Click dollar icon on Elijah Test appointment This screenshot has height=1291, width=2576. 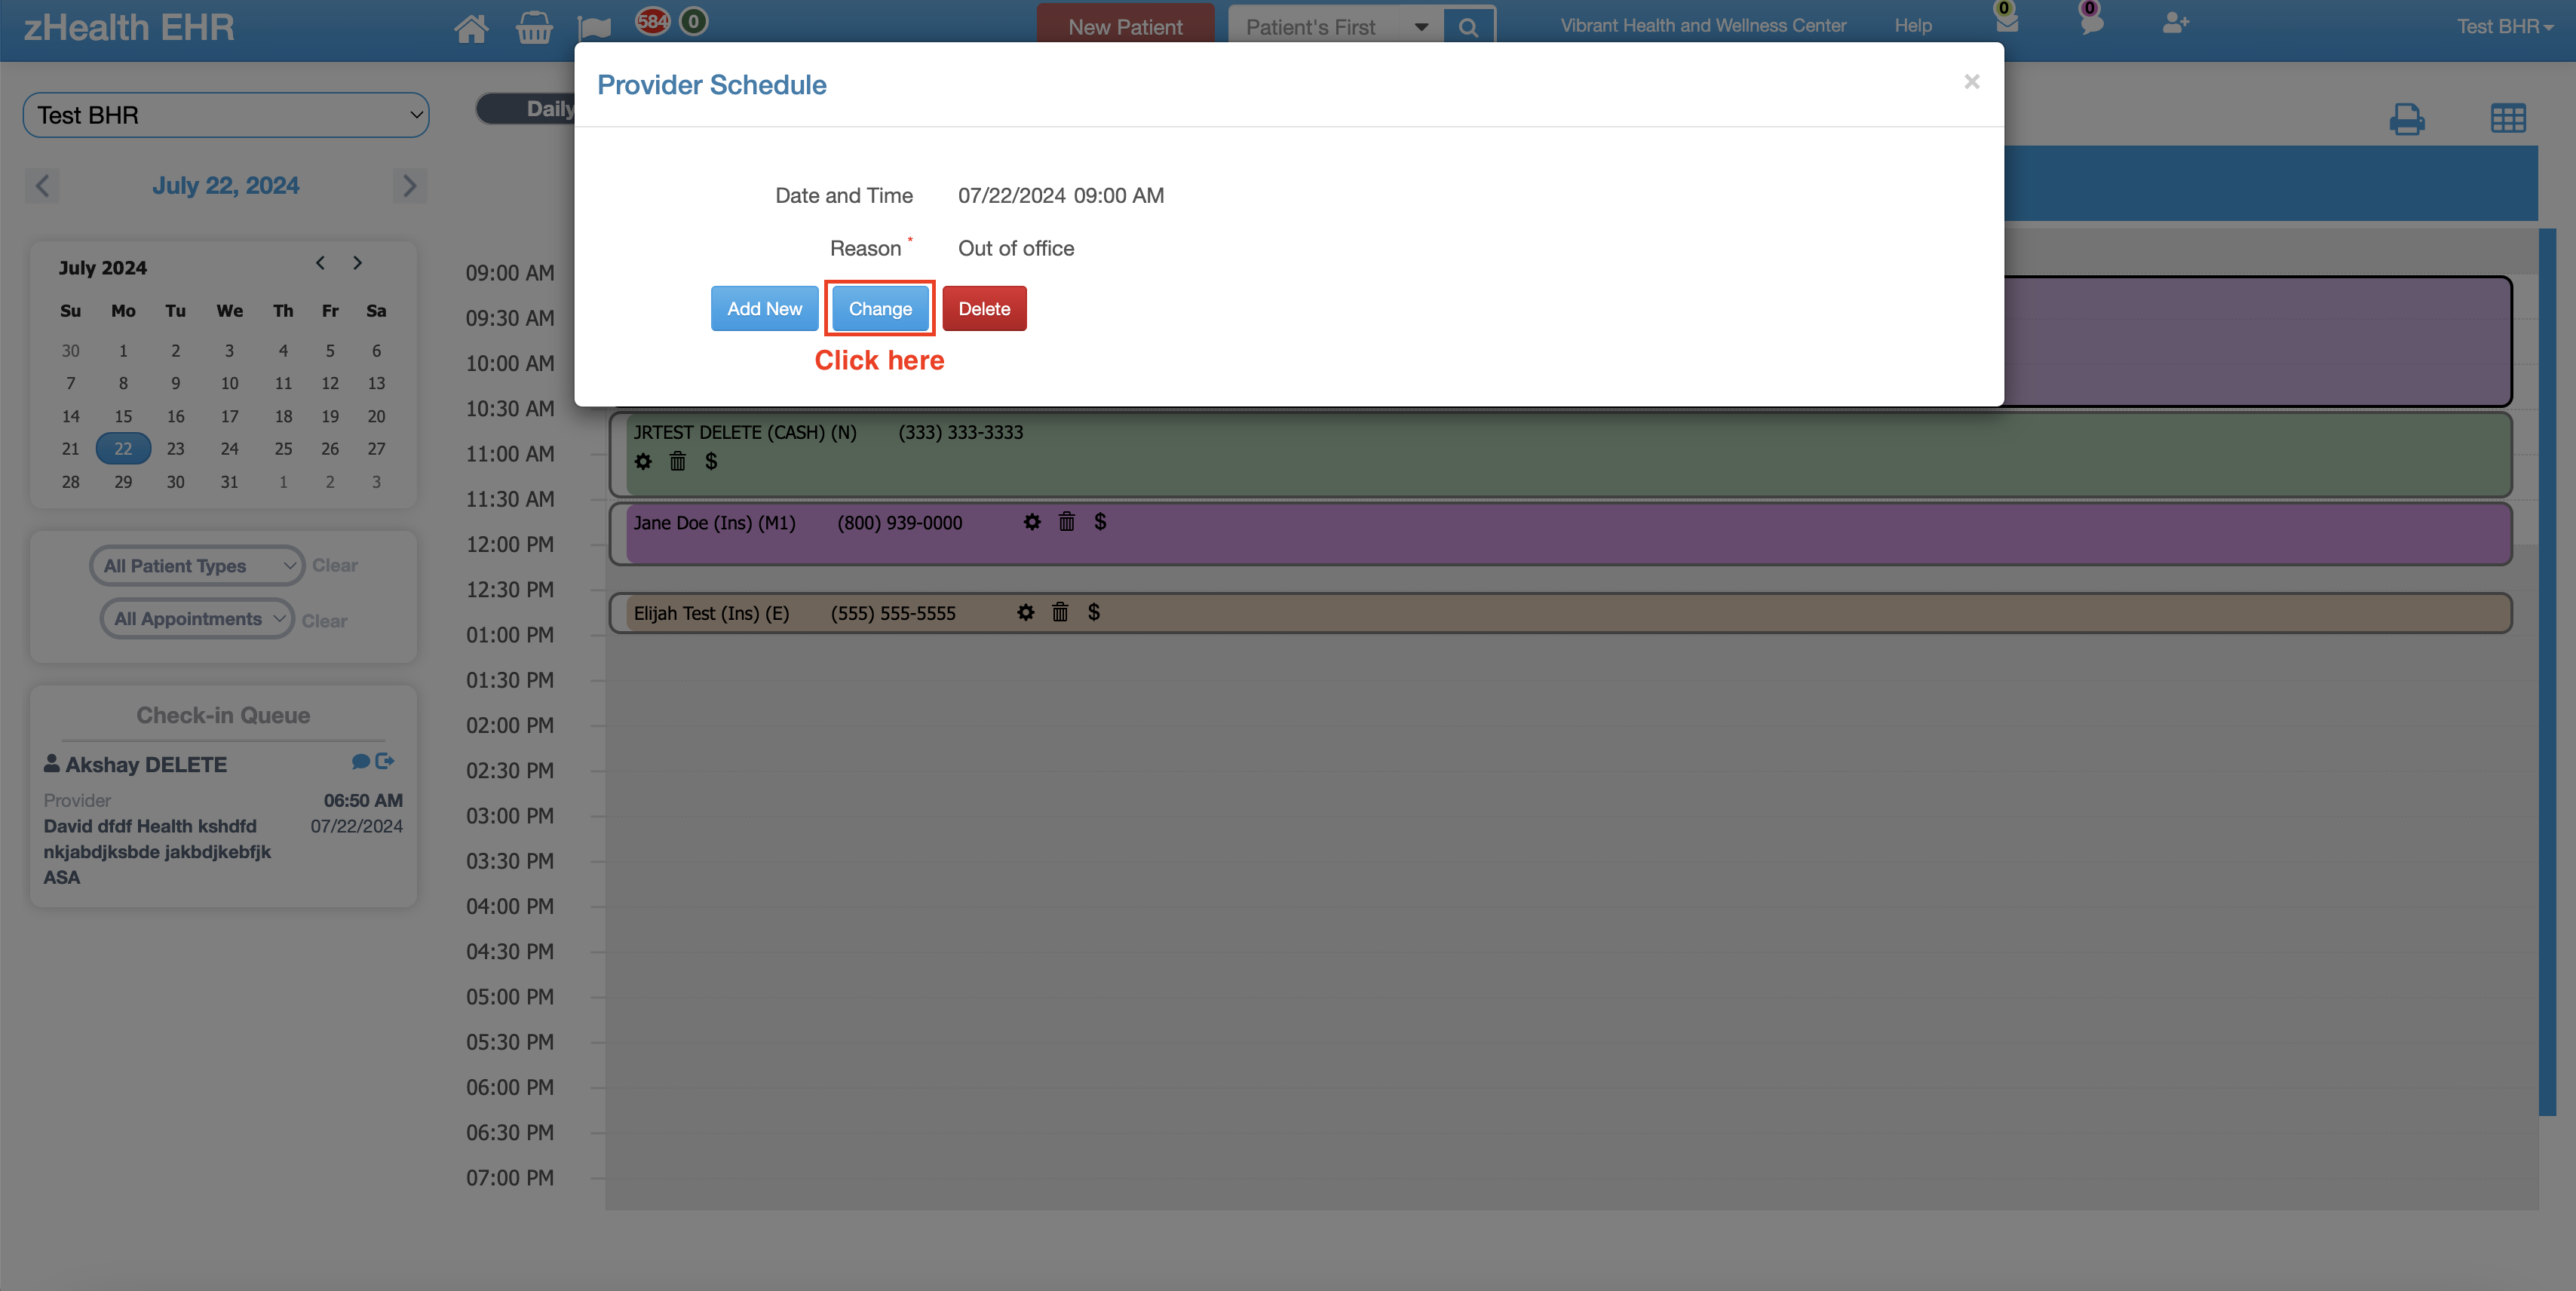[1094, 611]
